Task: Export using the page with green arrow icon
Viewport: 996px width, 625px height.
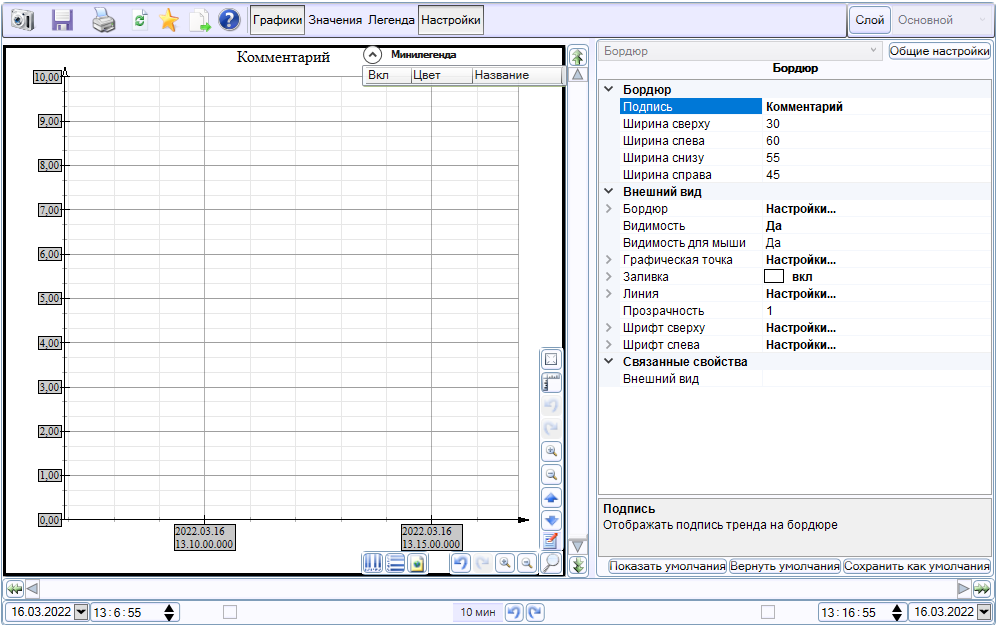Action: (199, 20)
